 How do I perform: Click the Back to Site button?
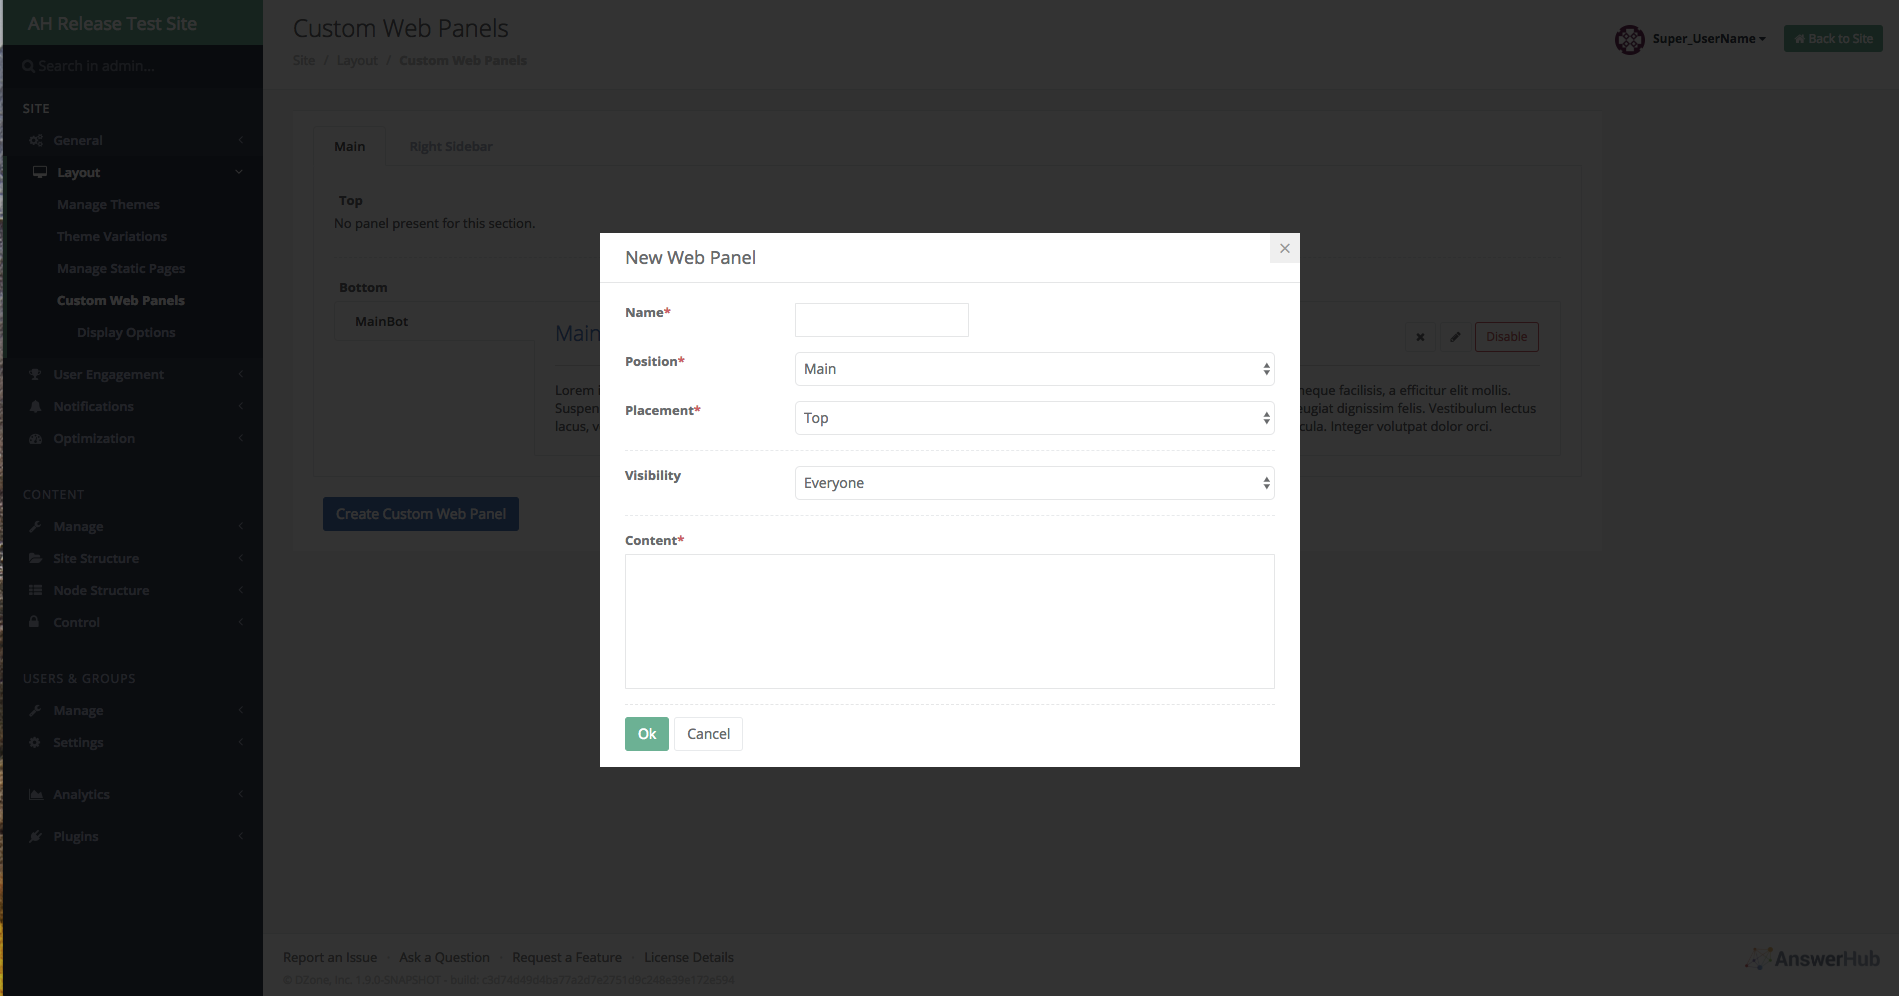[1833, 39]
